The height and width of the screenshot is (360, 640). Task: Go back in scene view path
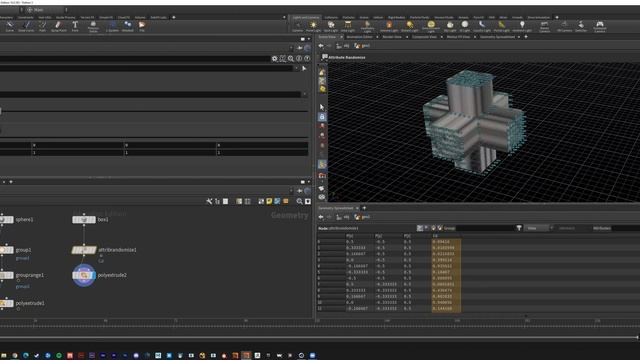pyautogui.click(x=321, y=46)
